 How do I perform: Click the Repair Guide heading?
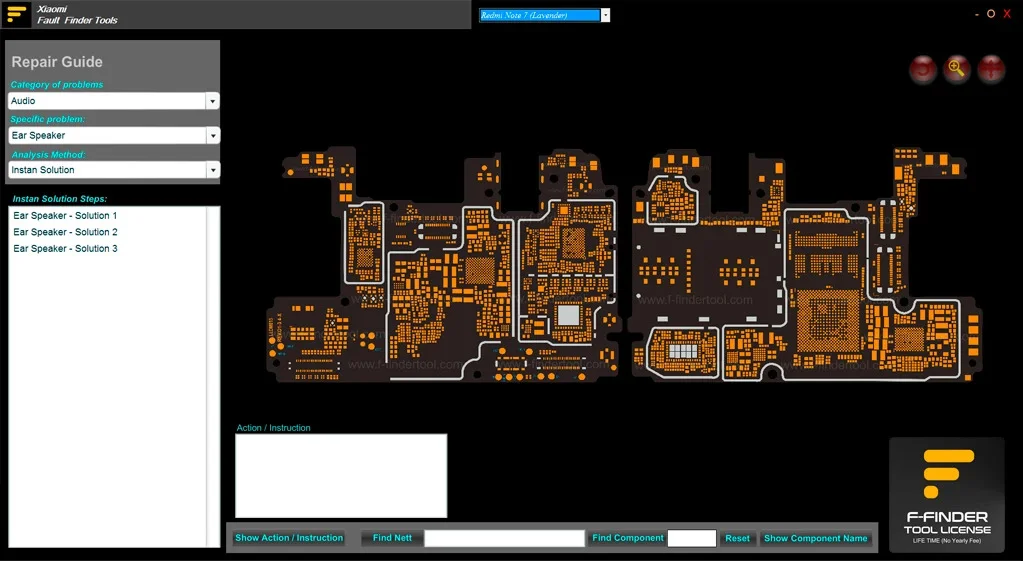pyautogui.click(x=57, y=62)
